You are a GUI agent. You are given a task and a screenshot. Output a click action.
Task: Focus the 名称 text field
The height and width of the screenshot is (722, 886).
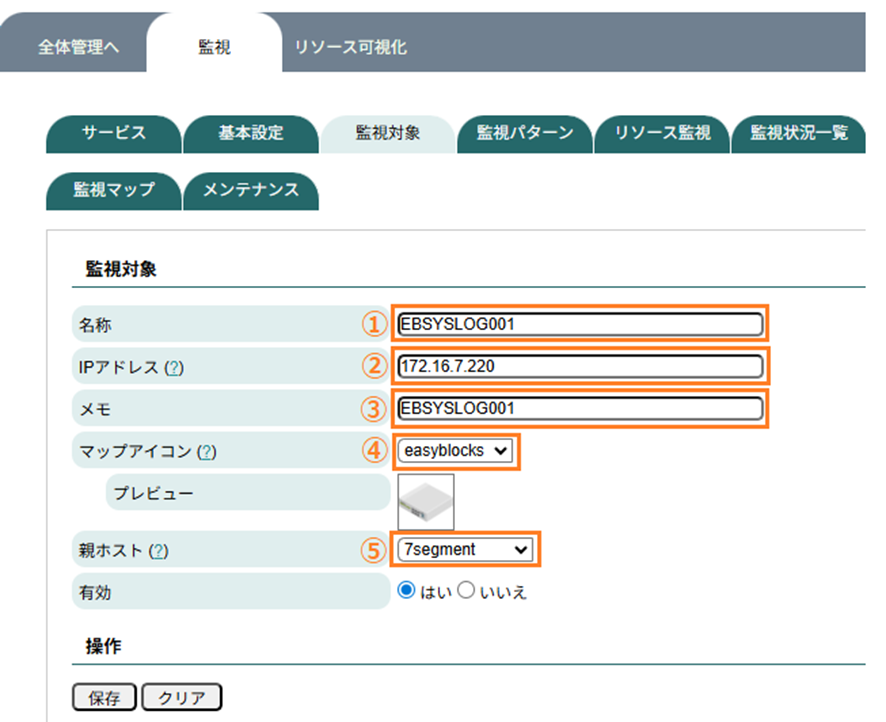click(580, 324)
